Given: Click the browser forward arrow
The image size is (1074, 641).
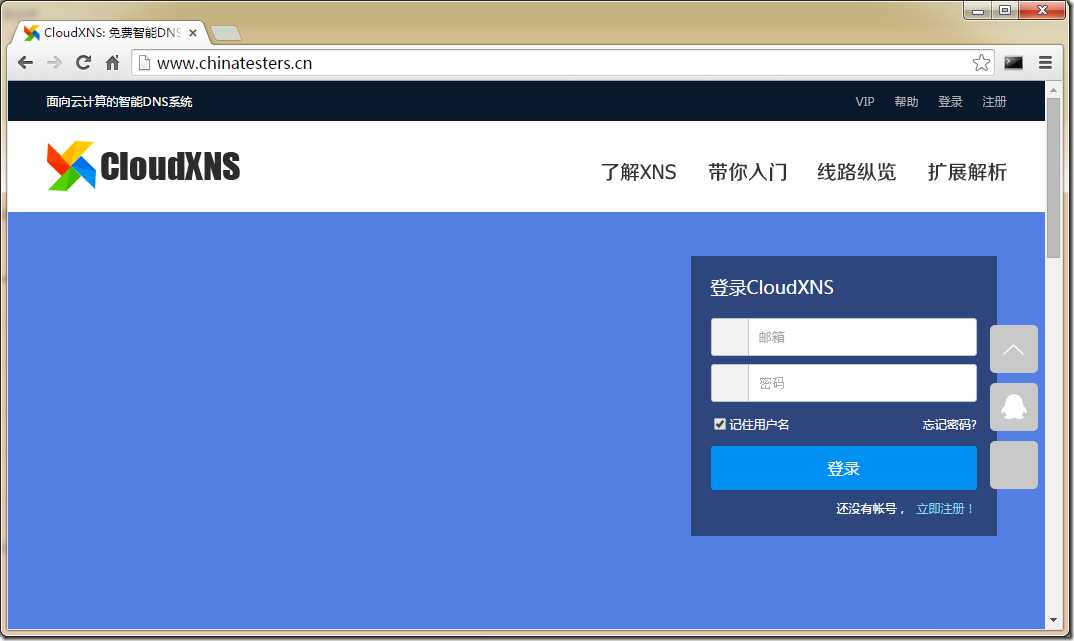Looking at the screenshot, I should (54, 63).
